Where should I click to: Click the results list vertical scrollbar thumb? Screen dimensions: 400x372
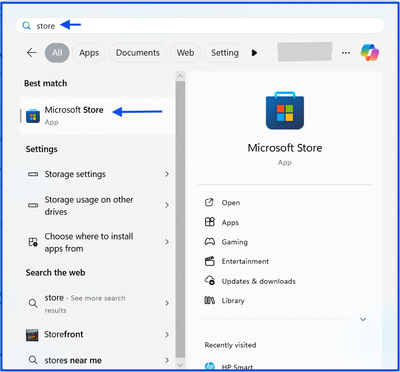[x=180, y=219]
